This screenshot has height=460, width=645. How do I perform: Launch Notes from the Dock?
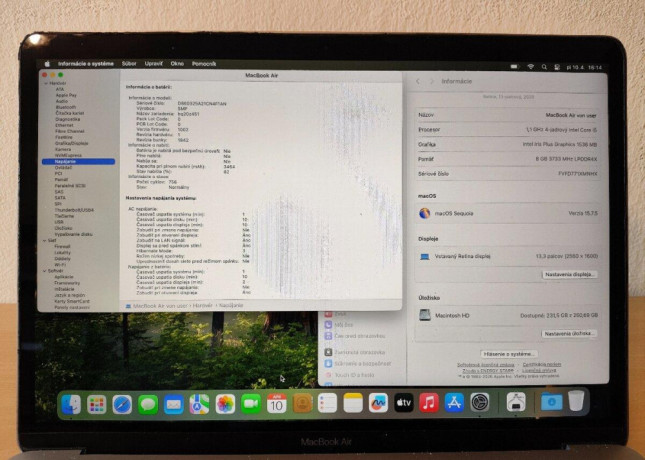(x=353, y=403)
